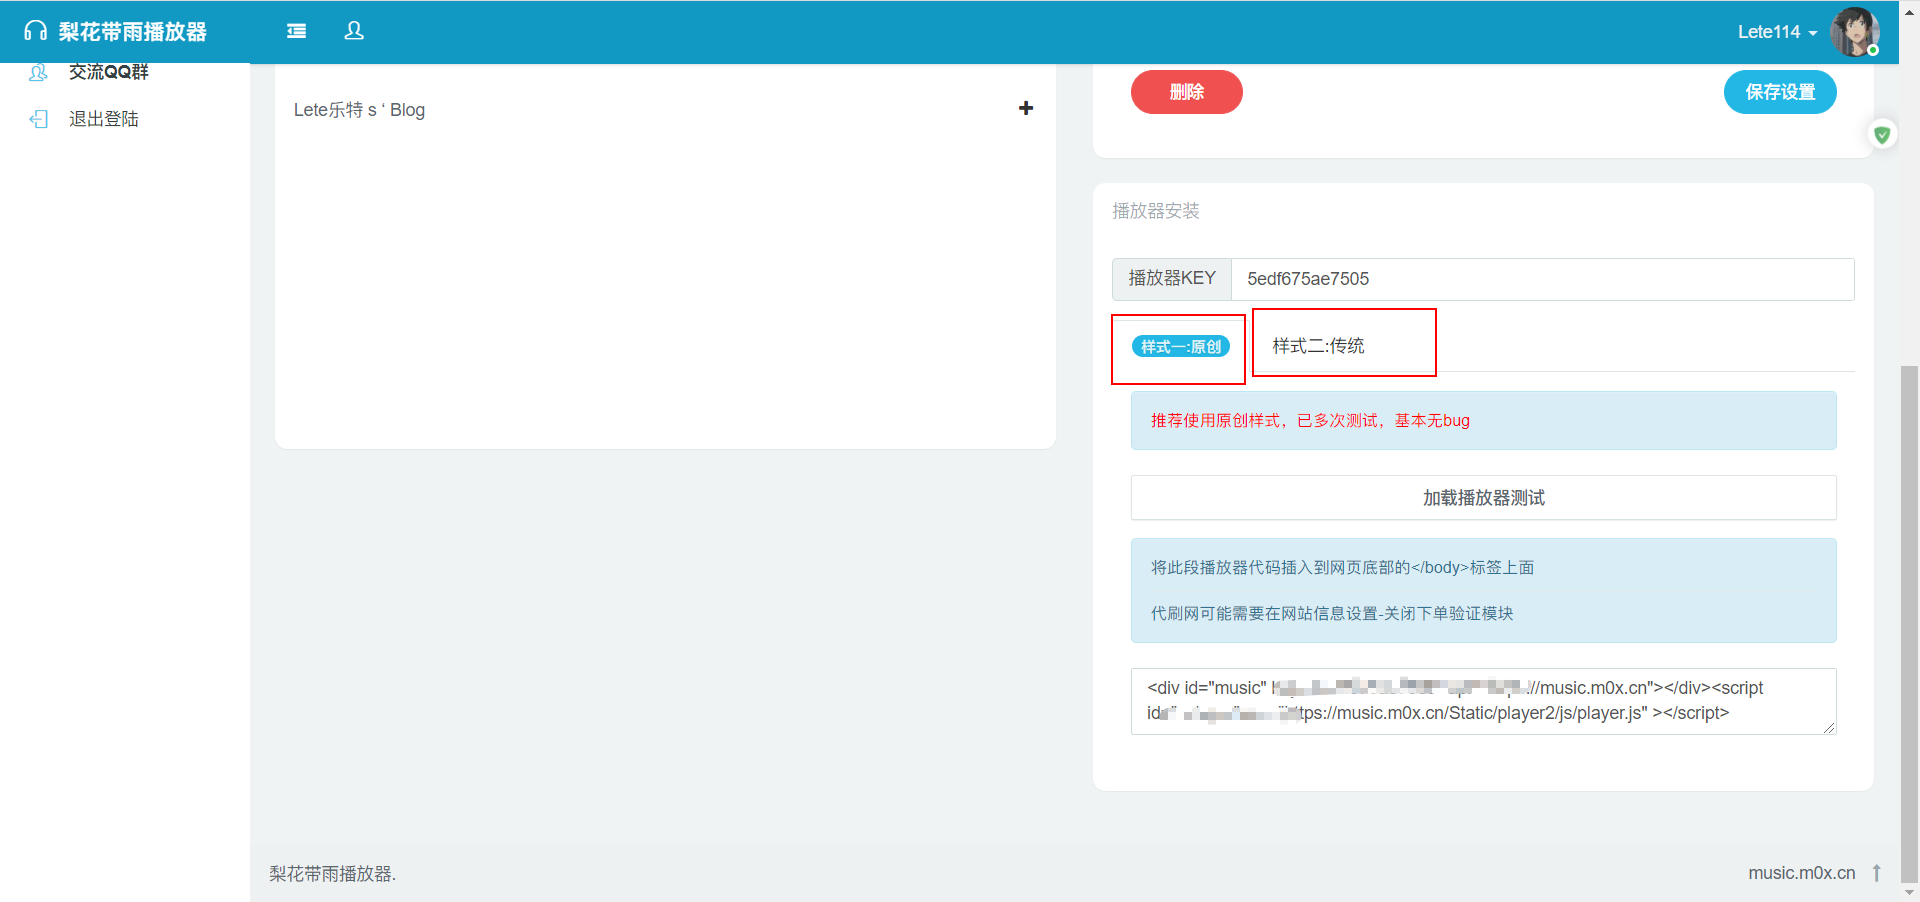Click the headphone logo icon
Screen dimensions: 1920x902
tap(36, 31)
